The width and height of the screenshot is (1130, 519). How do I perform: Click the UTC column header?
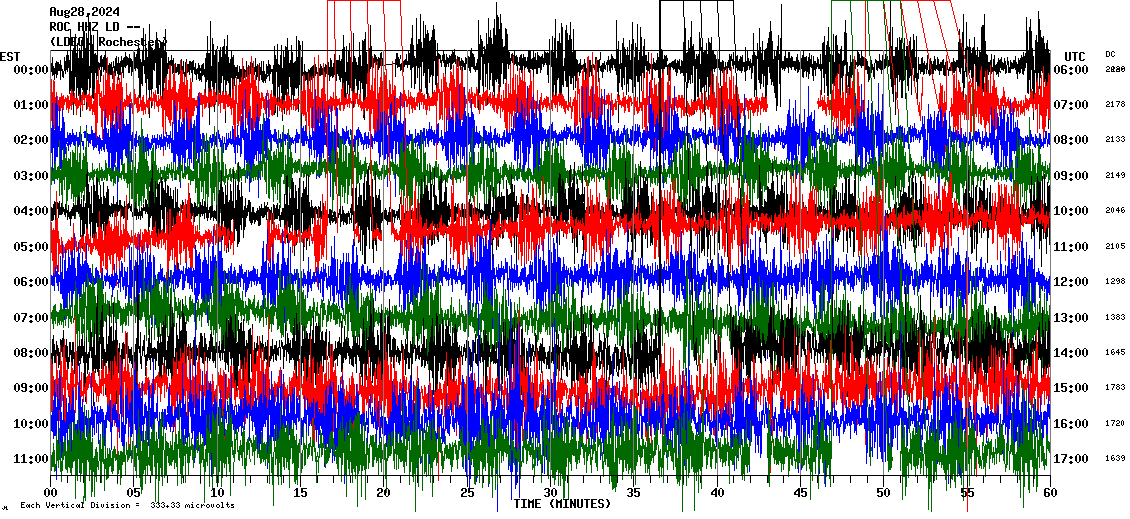[x=1074, y=56]
